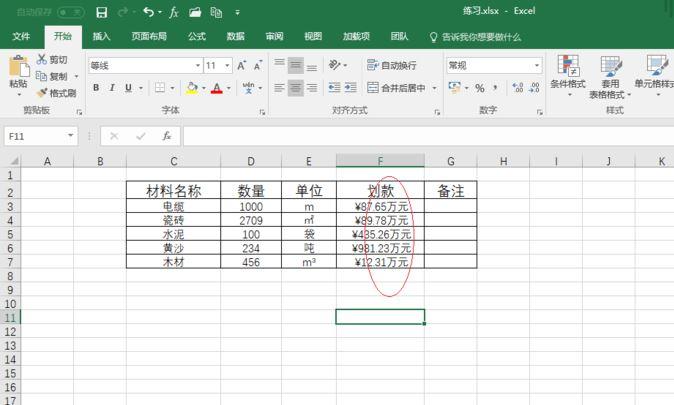This screenshot has width=674, height=405.
Task: Click the increase font size icon
Action: [241, 65]
